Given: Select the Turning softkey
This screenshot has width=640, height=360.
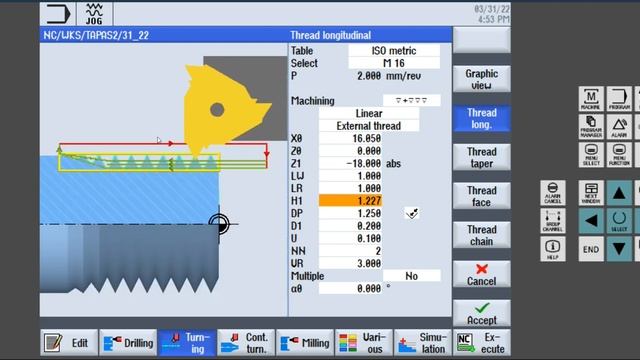Looking at the screenshot, I should point(187,343).
